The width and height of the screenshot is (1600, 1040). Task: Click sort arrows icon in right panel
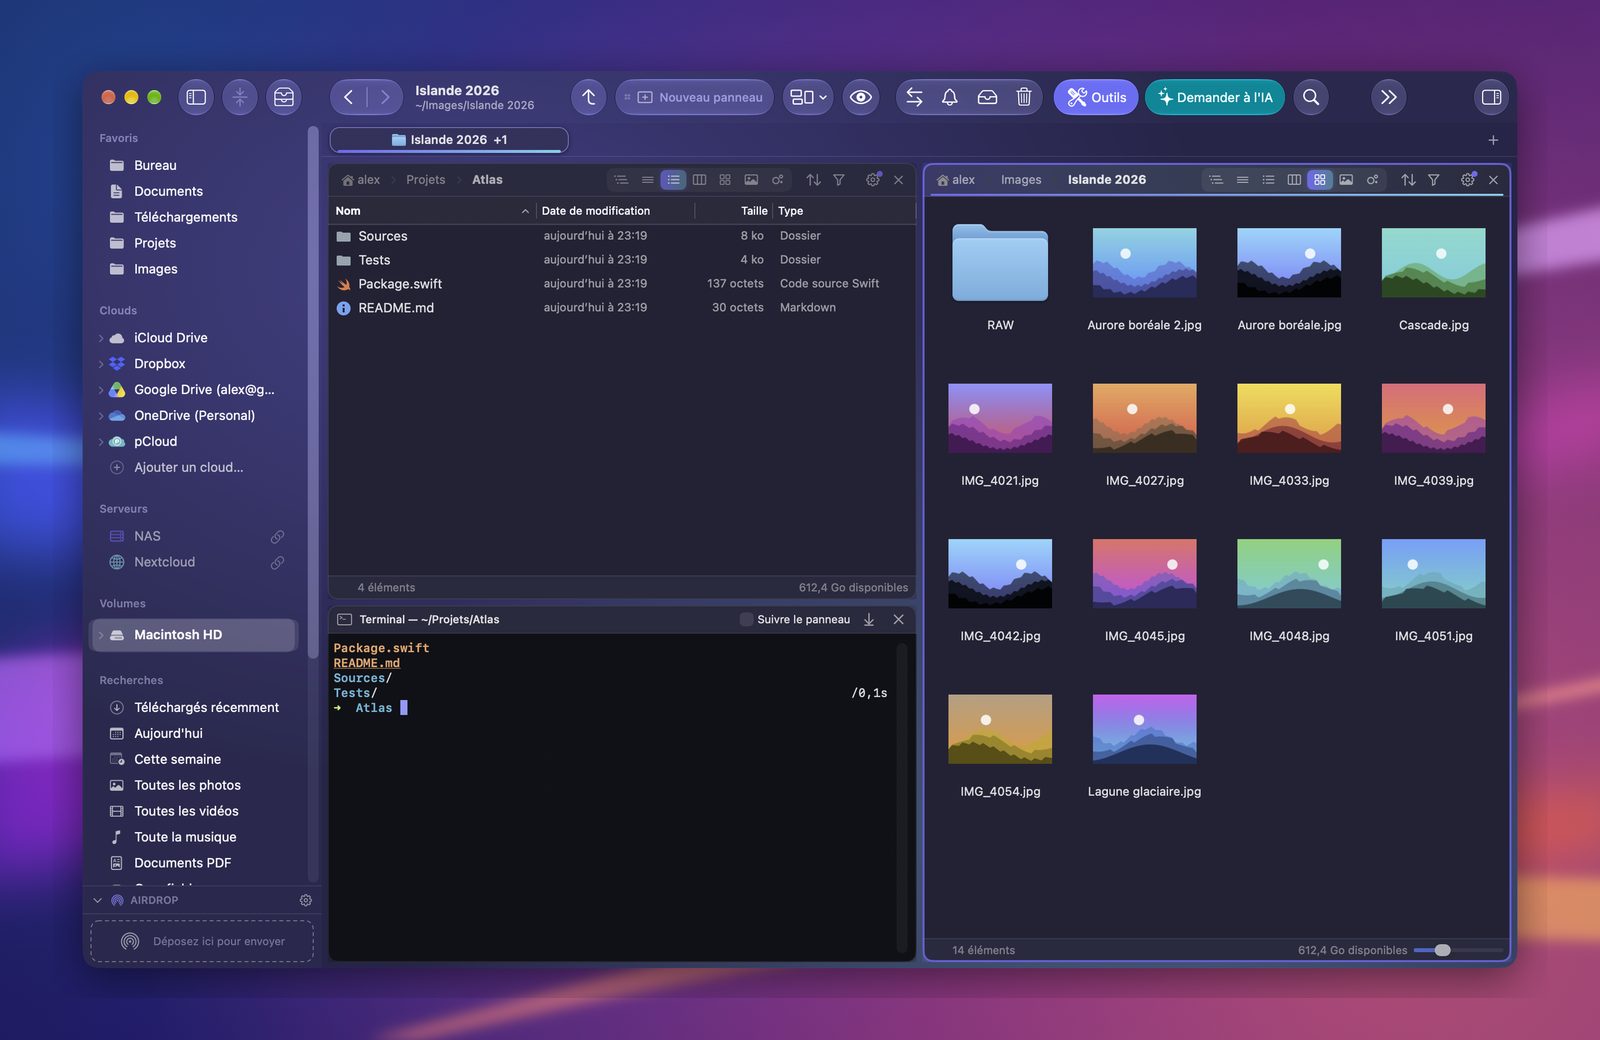click(1408, 180)
